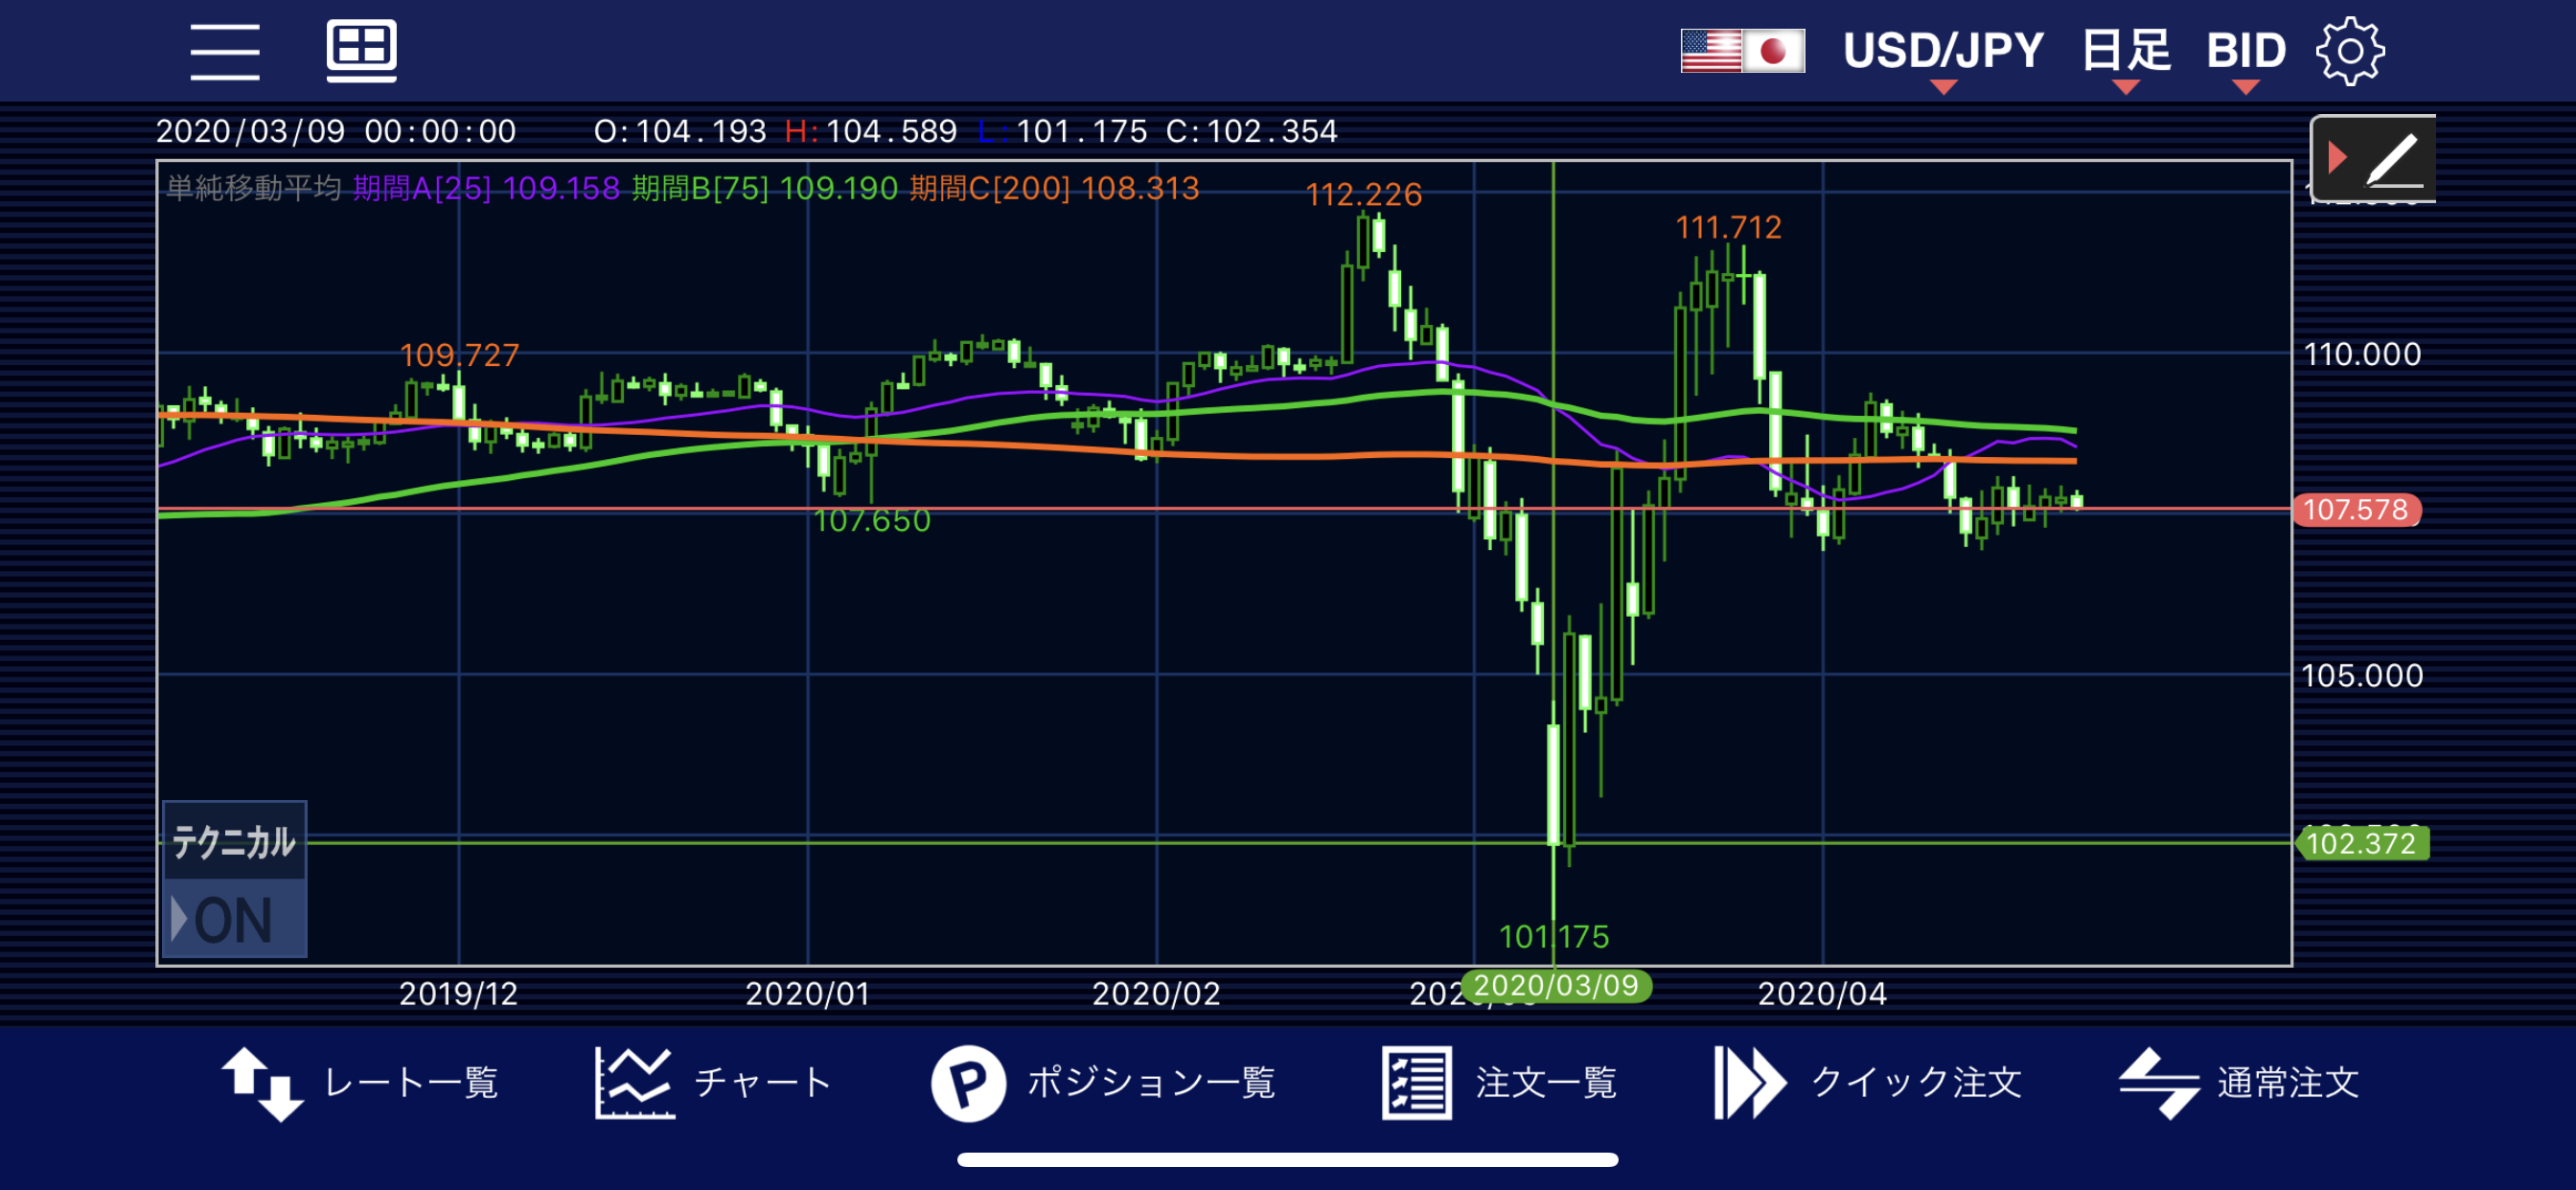Viewport: 2576px width, 1190px height.
Task: Open the hamburger menu
Action: point(225,51)
